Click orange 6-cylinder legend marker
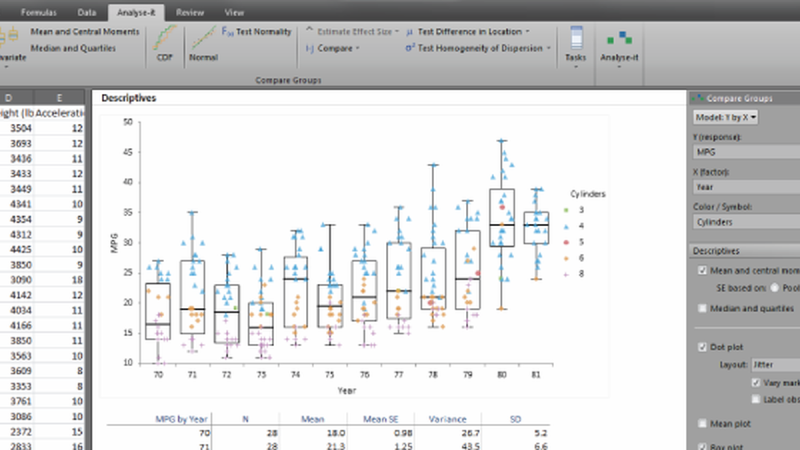The height and width of the screenshot is (450, 800). click(x=566, y=259)
